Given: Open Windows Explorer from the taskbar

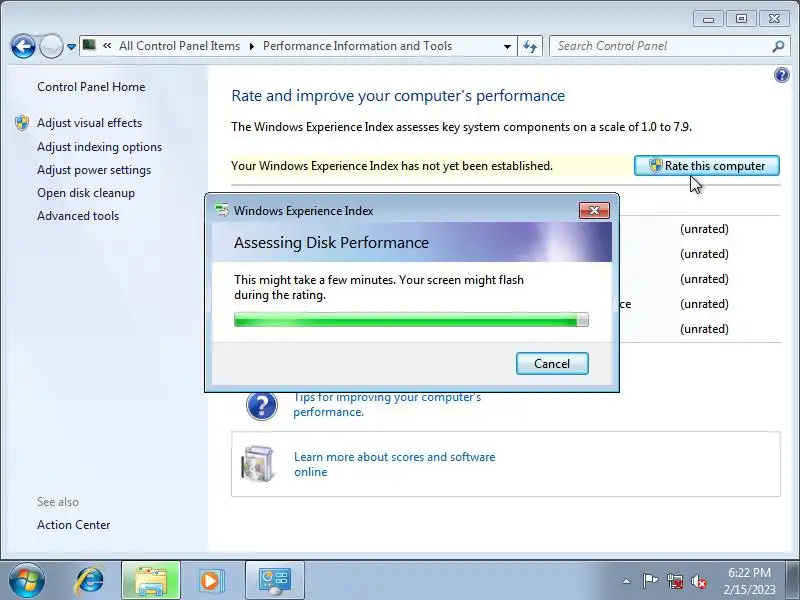Looking at the screenshot, I should 151,581.
